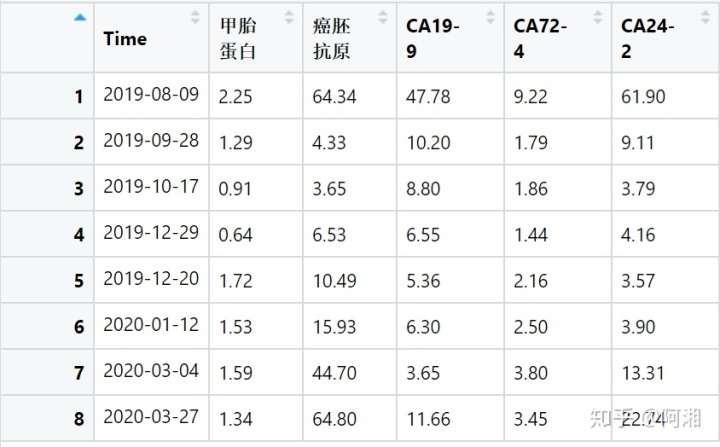Click the row index sort arrow

pyautogui.click(x=80, y=17)
